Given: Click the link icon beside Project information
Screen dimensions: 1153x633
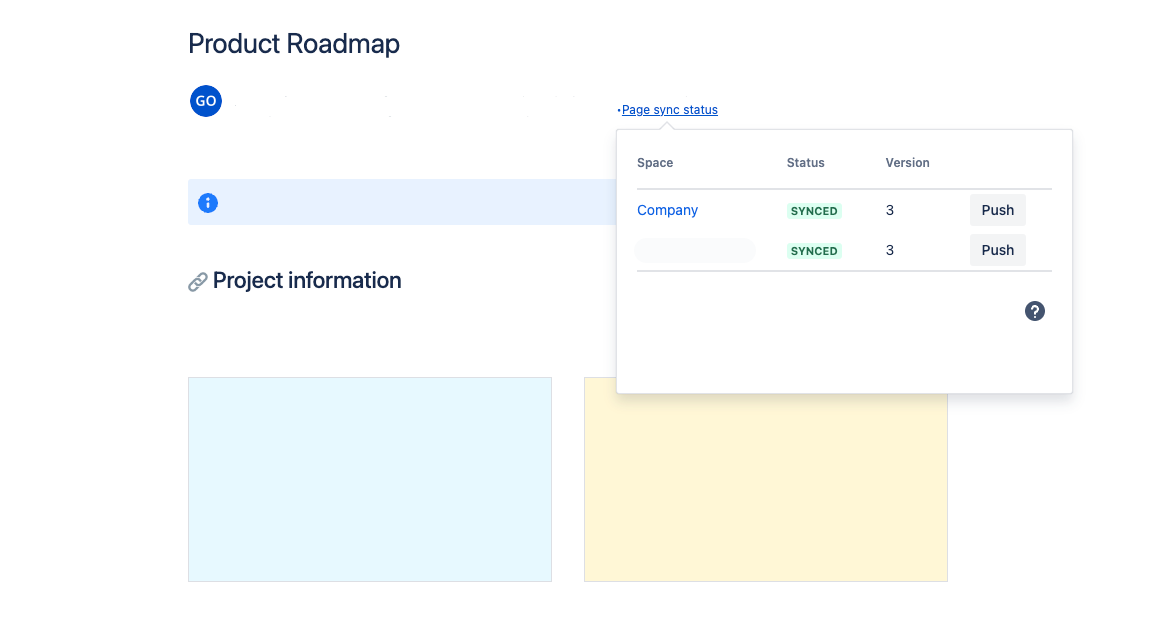Looking at the screenshot, I should (x=198, y=280).
